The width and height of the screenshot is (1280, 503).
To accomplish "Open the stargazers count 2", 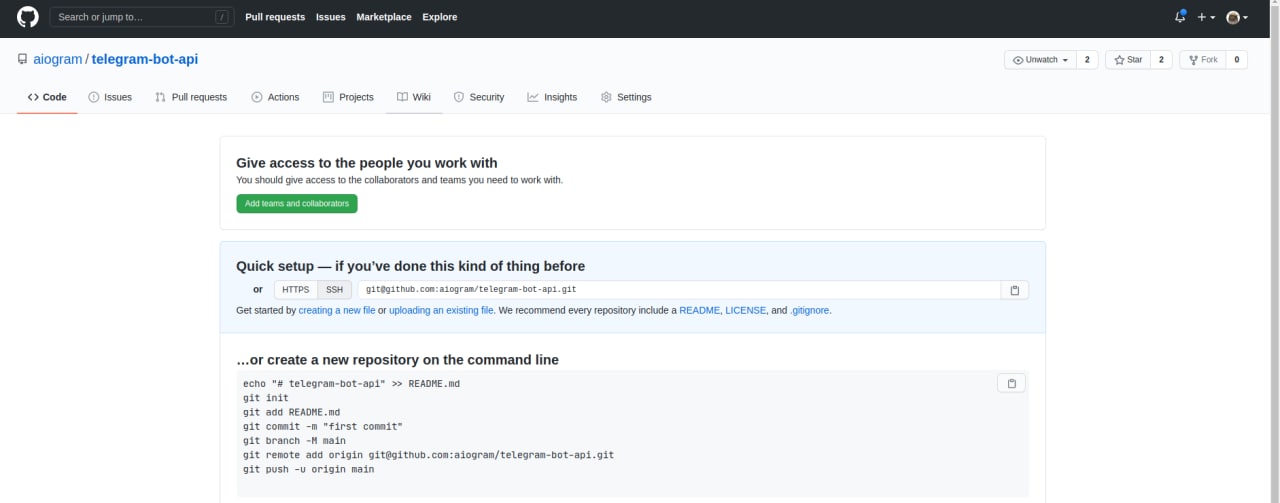I will pos(1161,60).
